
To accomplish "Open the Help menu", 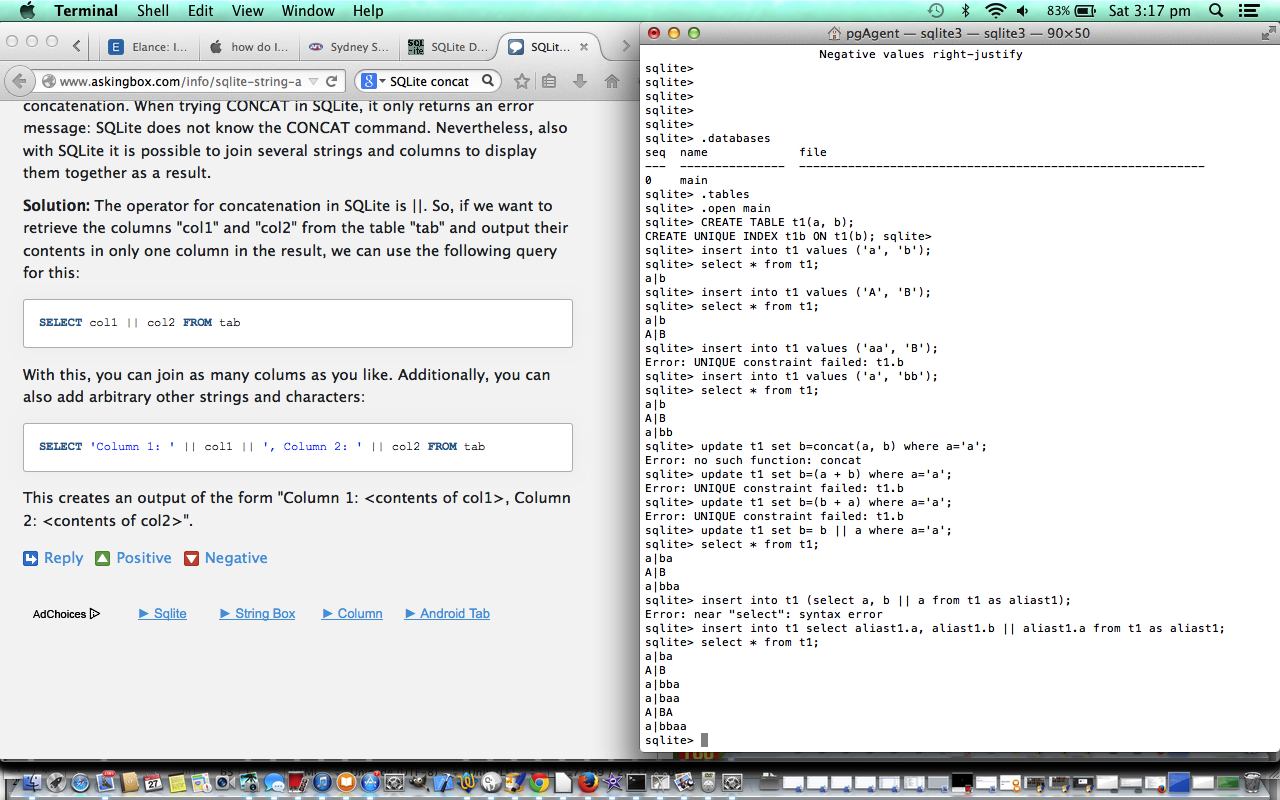I will 368,11.
